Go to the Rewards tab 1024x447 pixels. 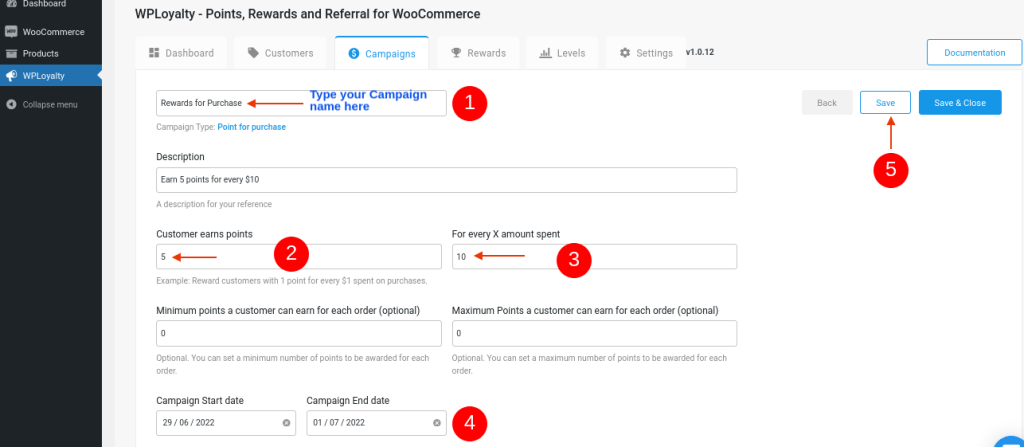point(479,53)
